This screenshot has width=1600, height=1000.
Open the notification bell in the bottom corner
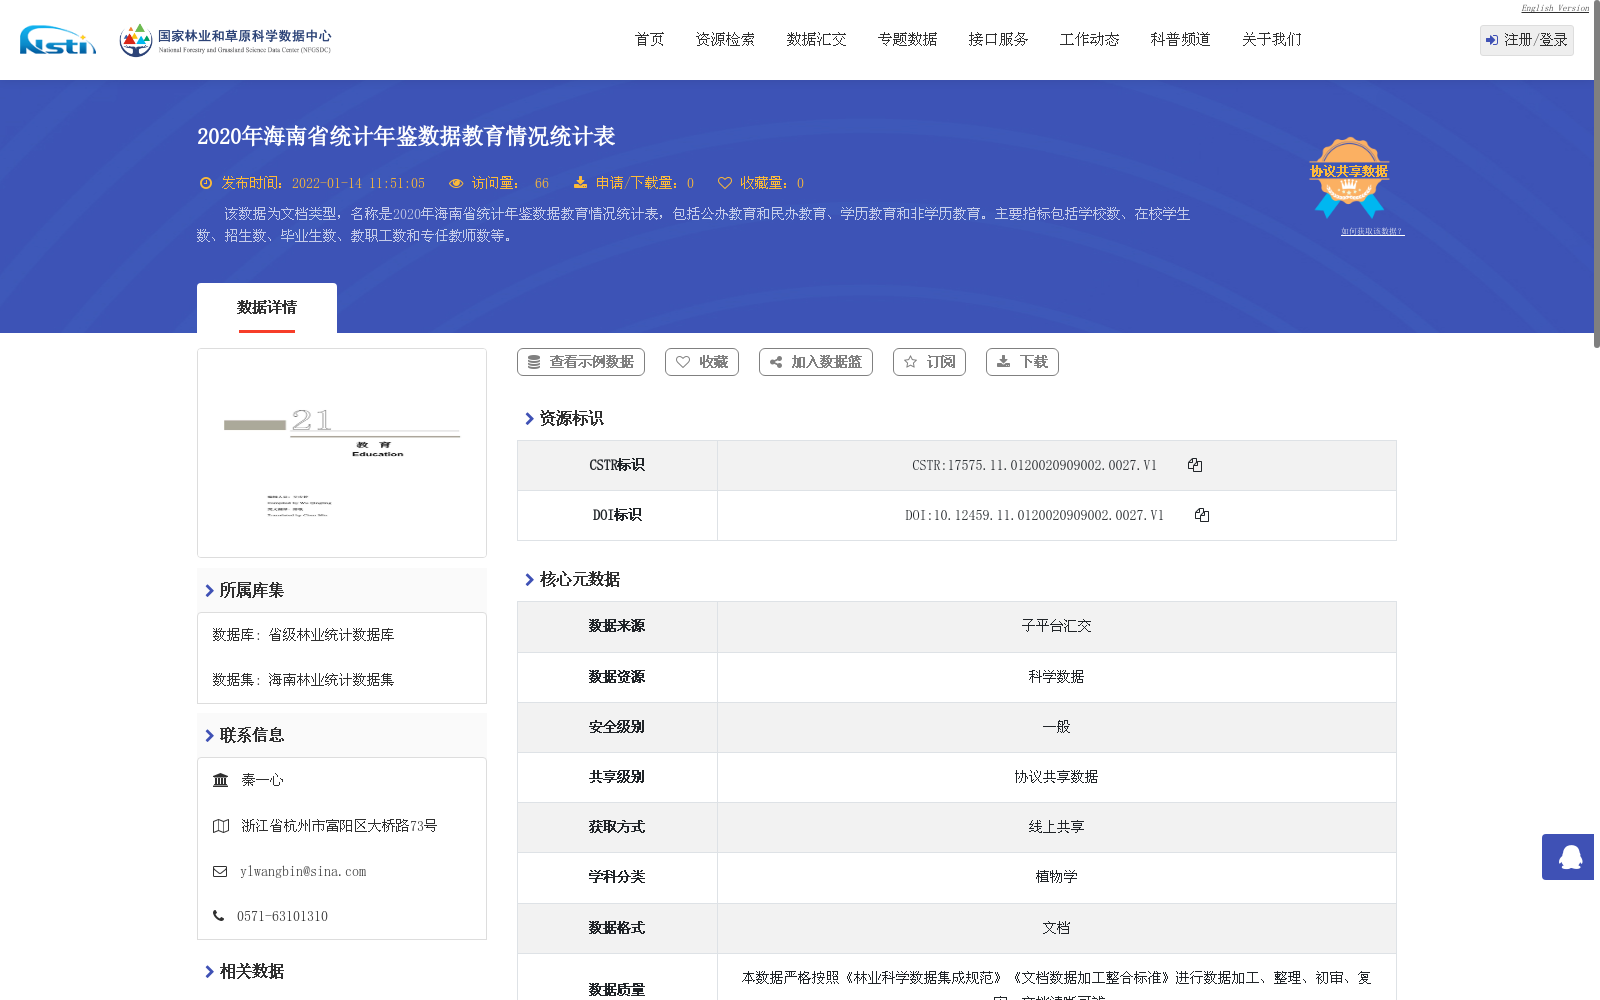pos(1568,857)
